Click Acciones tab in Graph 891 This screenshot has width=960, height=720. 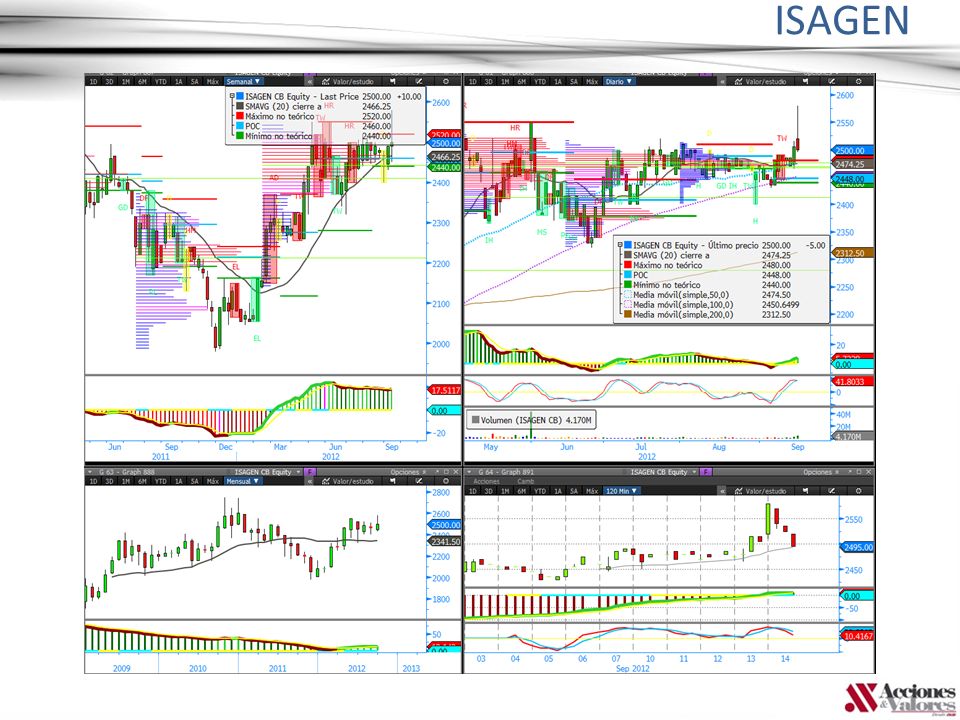[486, 481]
